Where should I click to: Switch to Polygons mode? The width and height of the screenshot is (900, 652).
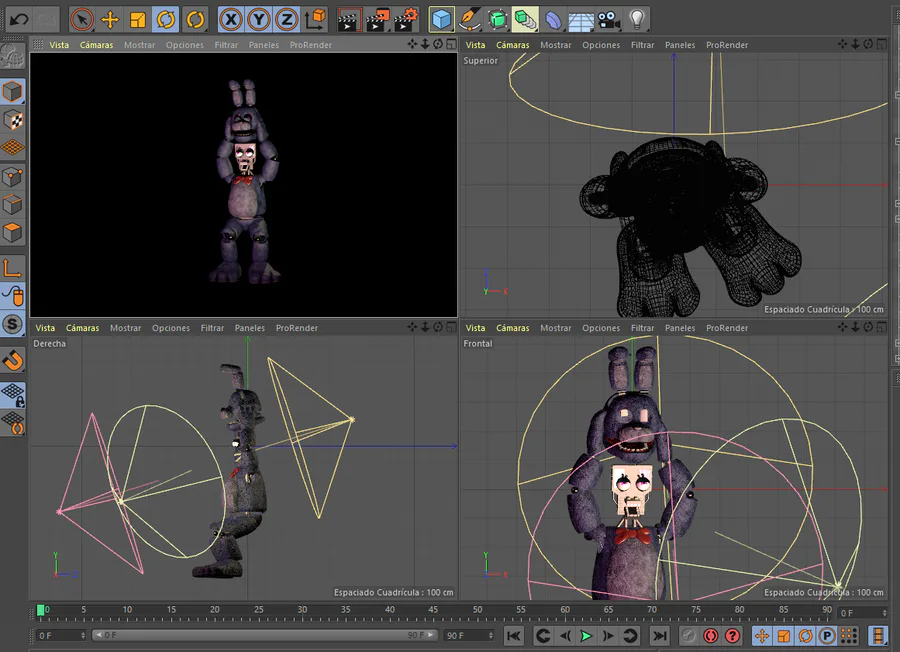12,233
